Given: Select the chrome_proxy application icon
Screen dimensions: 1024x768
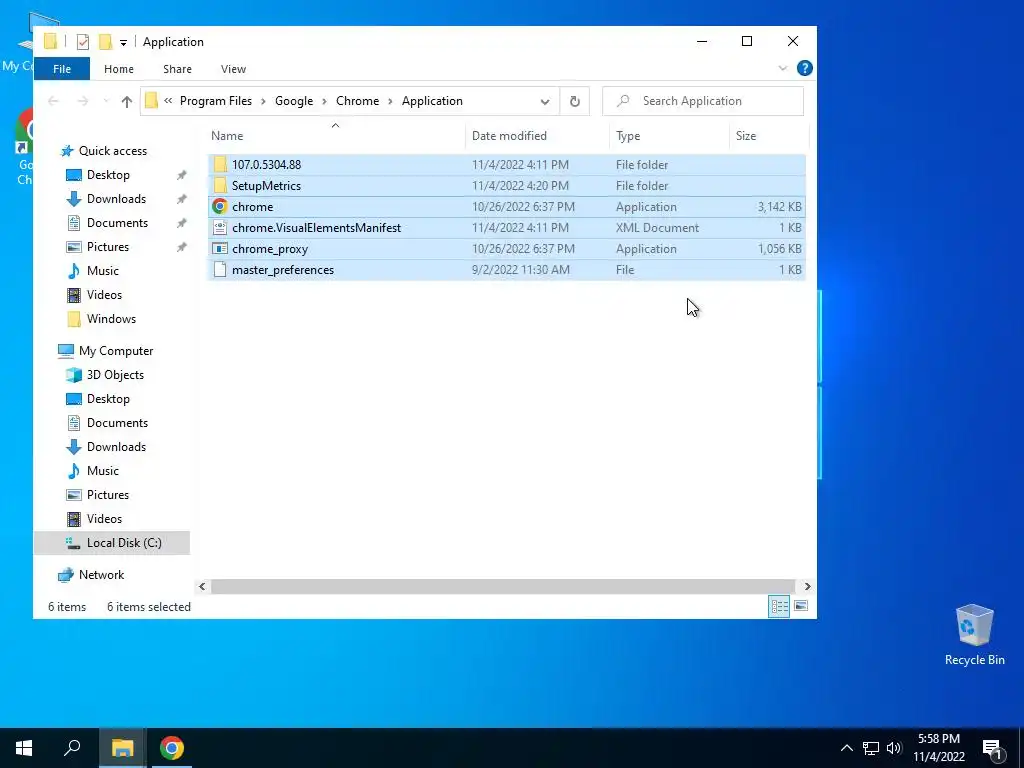Looking at the screenshot, I should (220, 249).
